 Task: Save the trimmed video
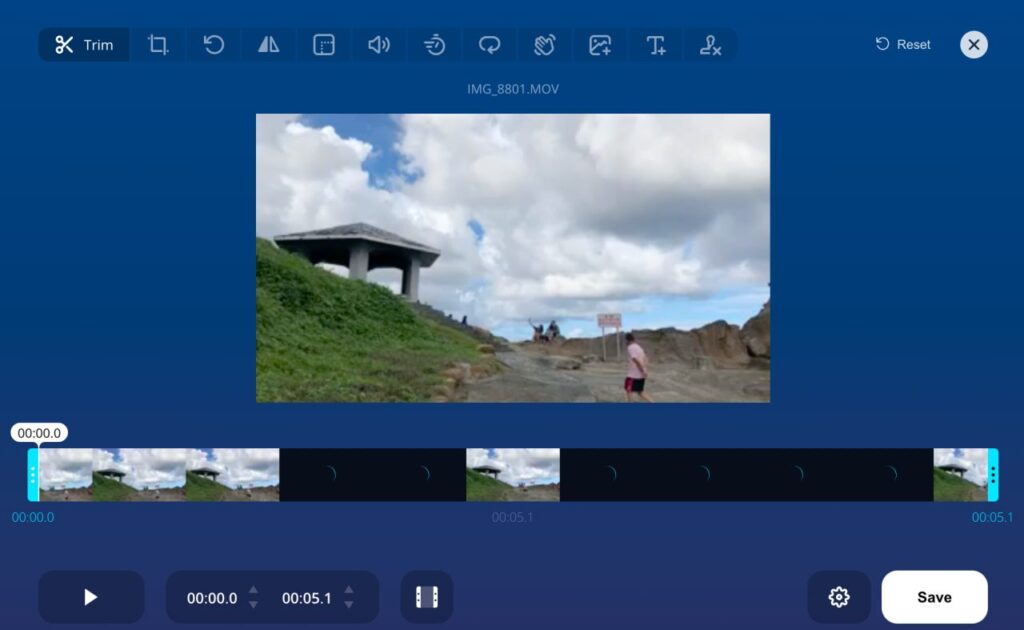click(x=934, y=596)
